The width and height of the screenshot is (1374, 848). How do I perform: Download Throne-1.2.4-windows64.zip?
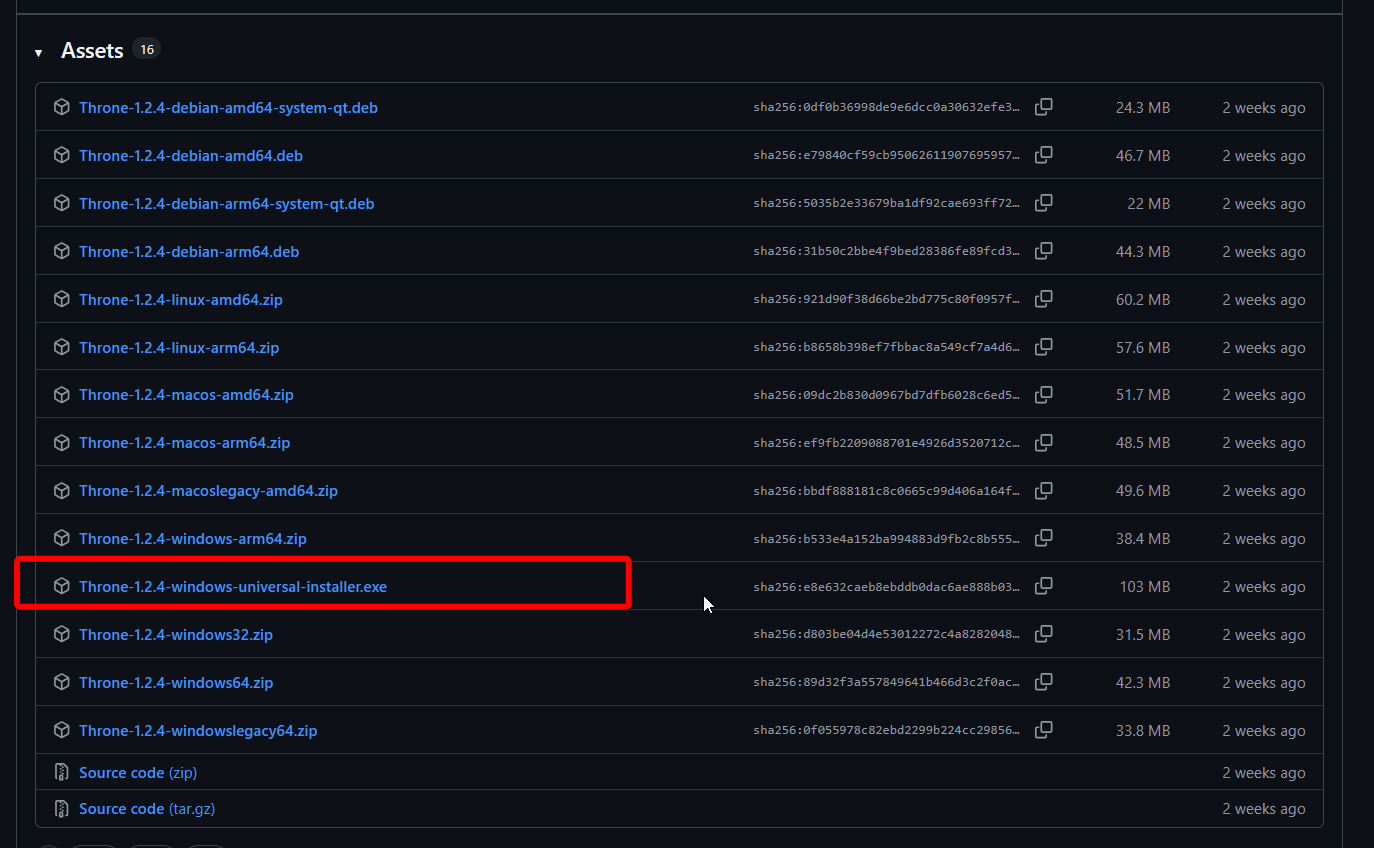pyautogui.click(x=176, y=682)
